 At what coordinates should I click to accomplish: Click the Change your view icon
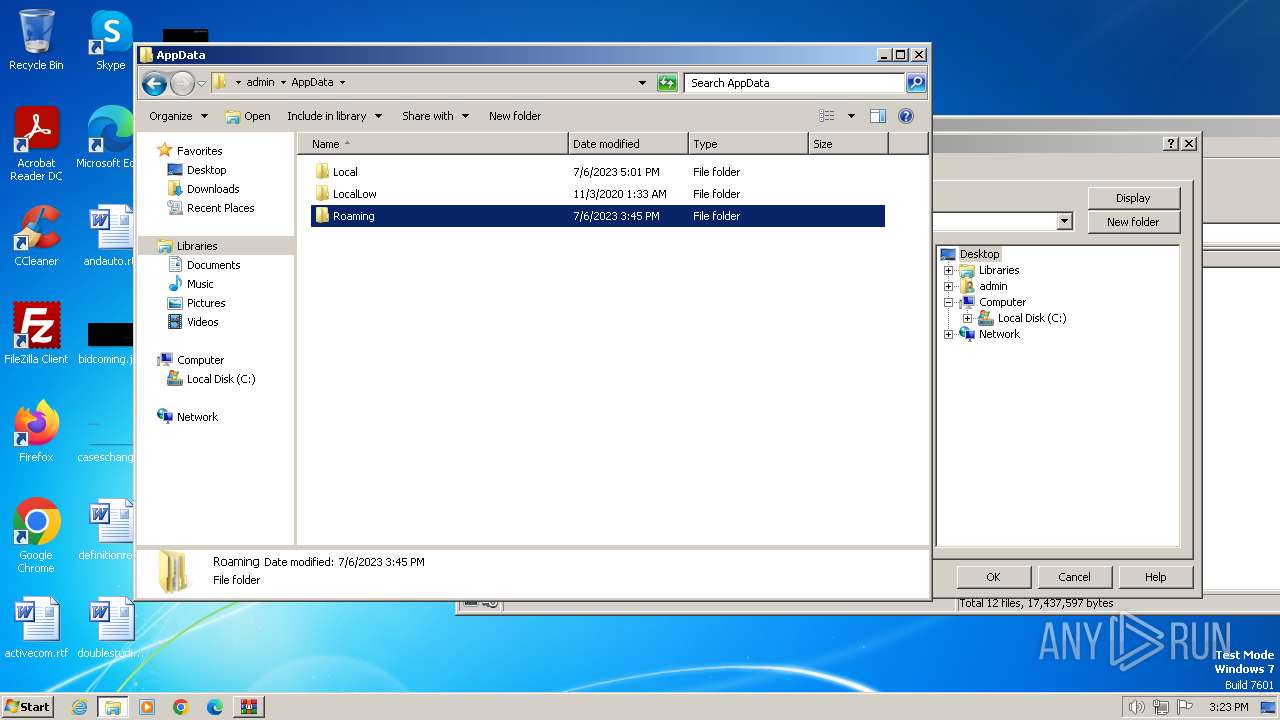[826, 116]
